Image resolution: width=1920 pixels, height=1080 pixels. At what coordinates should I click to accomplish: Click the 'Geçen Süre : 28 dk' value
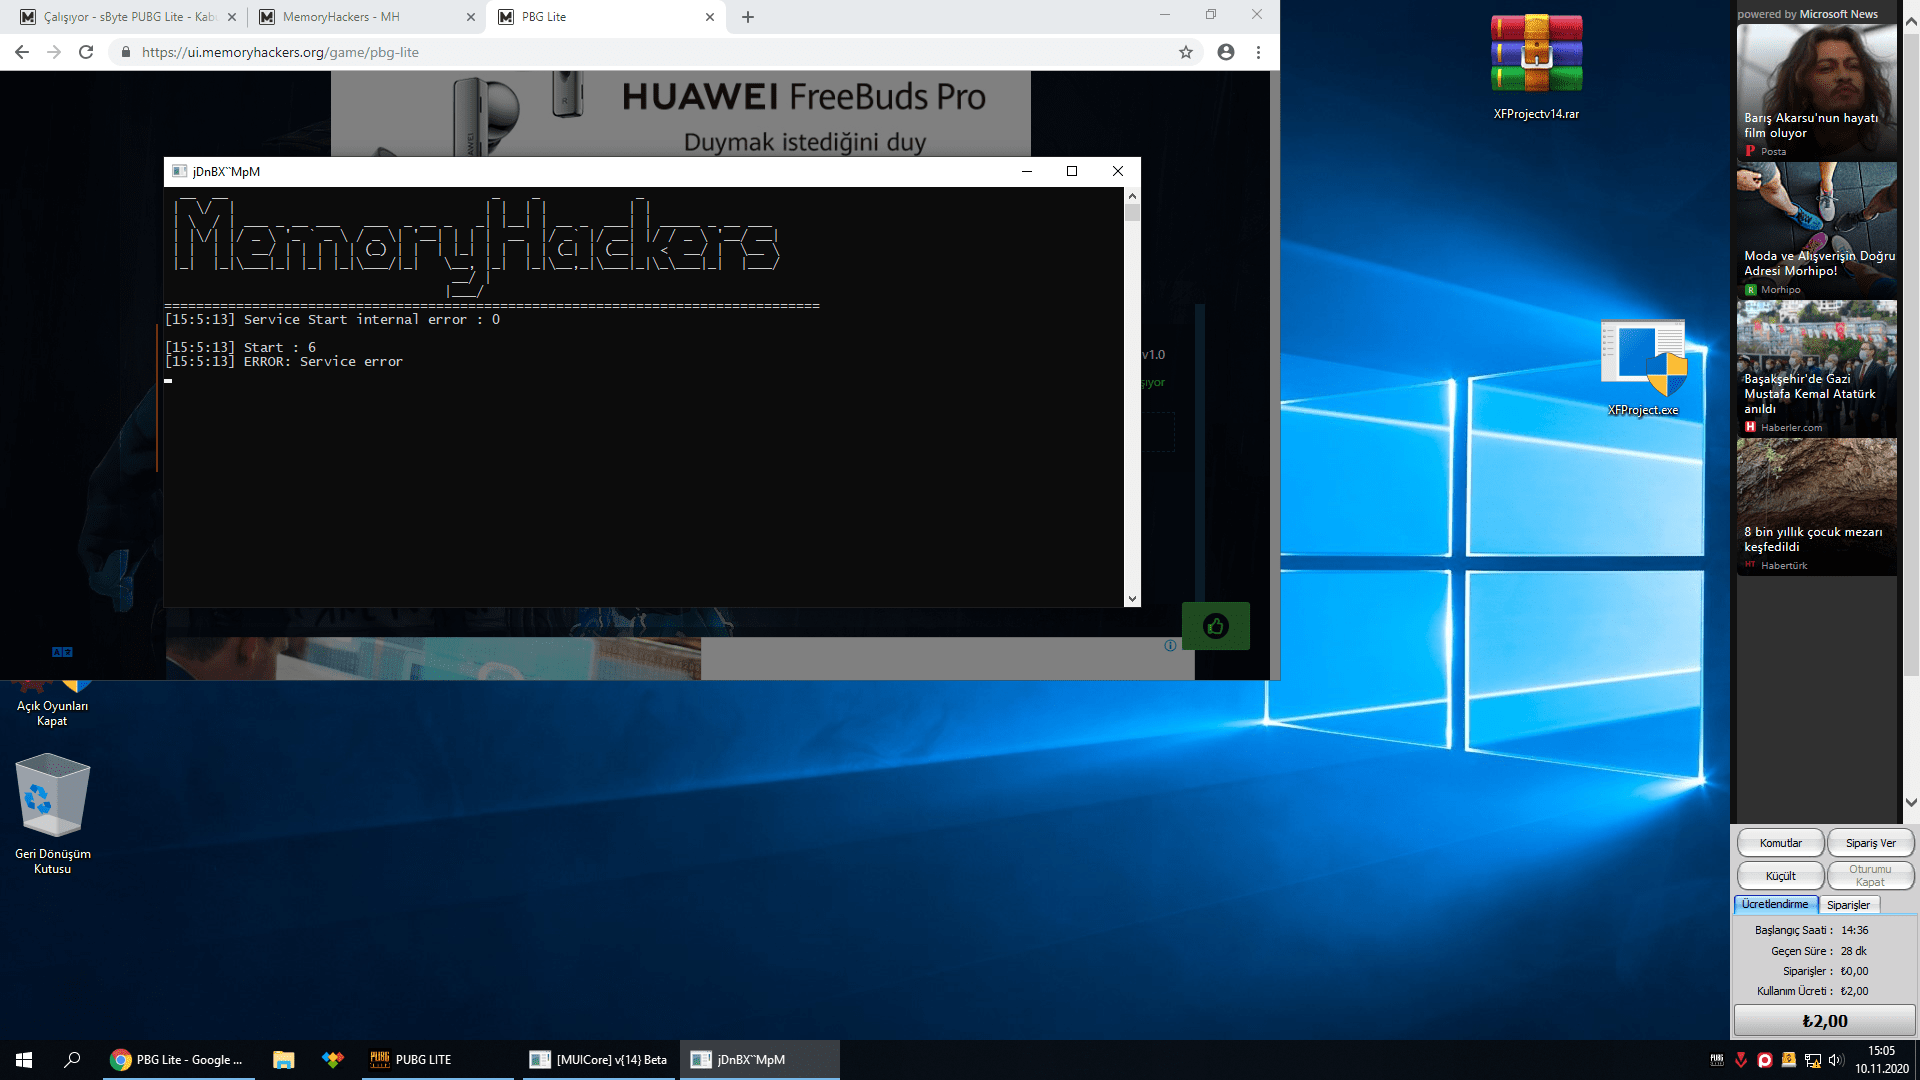(x=1853, y=951)
